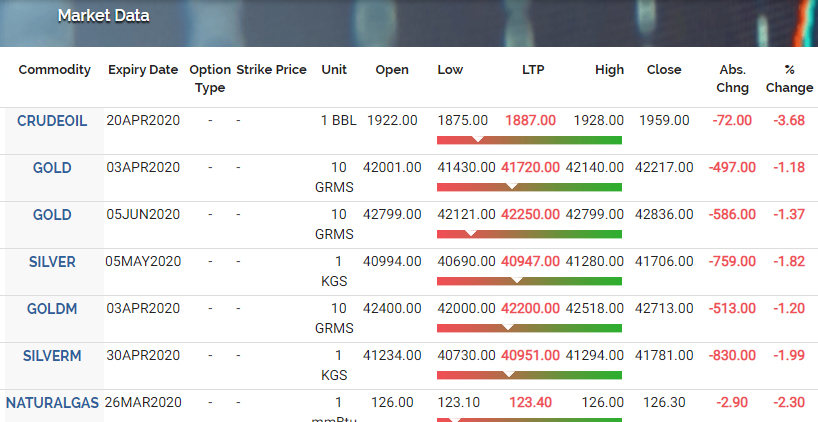The height and width of the screenshot is (422, 818).
Task: Click the Close column header
Action: click(664, 70)
